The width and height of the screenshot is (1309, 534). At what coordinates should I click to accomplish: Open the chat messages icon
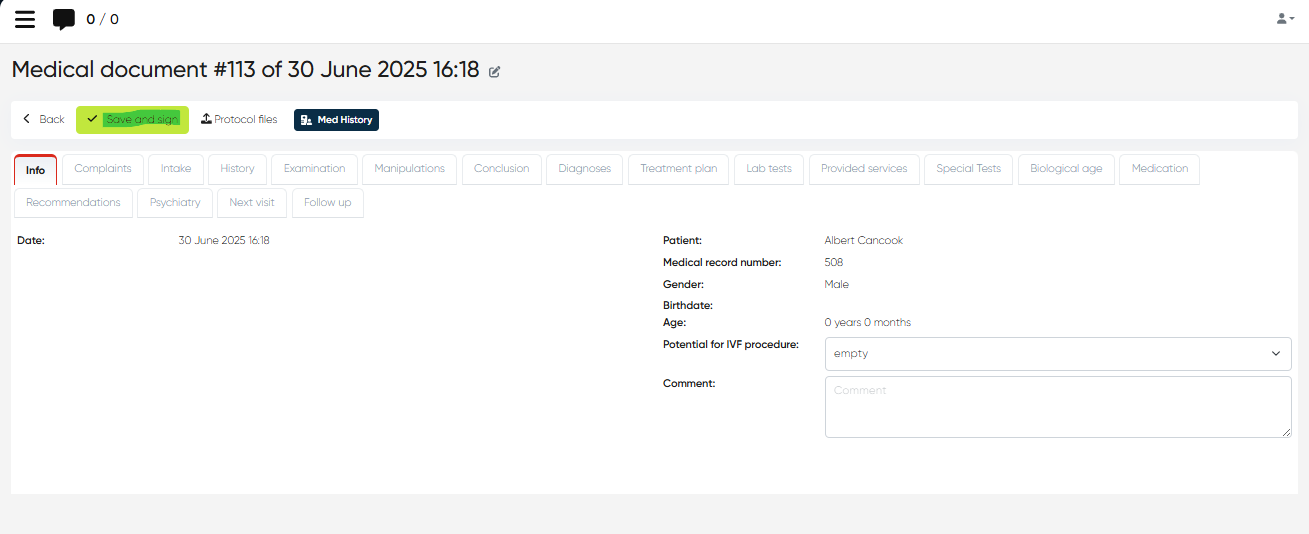tap(64, 19)
